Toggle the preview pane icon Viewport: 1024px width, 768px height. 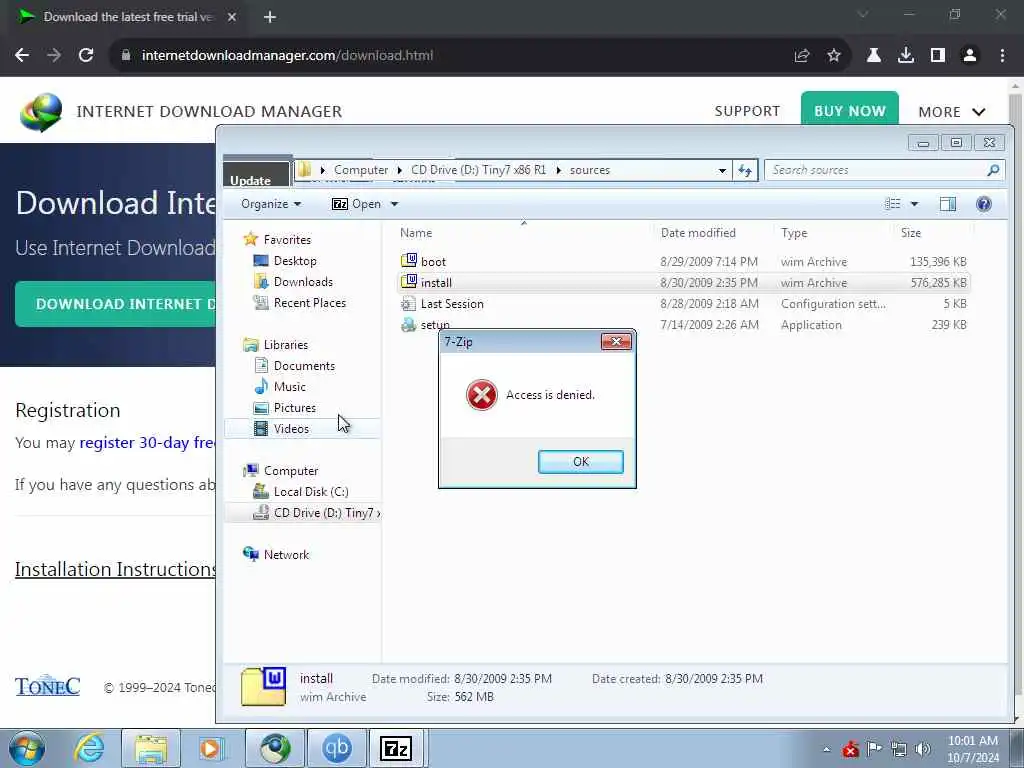[x=948, y=204]
